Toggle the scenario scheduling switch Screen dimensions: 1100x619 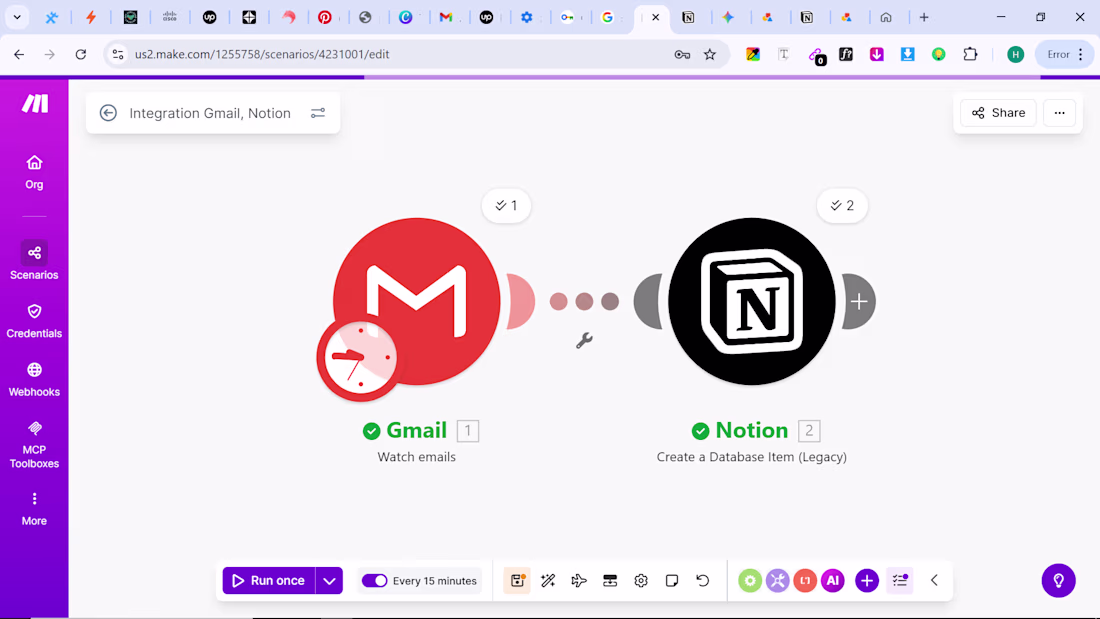tap(375, 580)
